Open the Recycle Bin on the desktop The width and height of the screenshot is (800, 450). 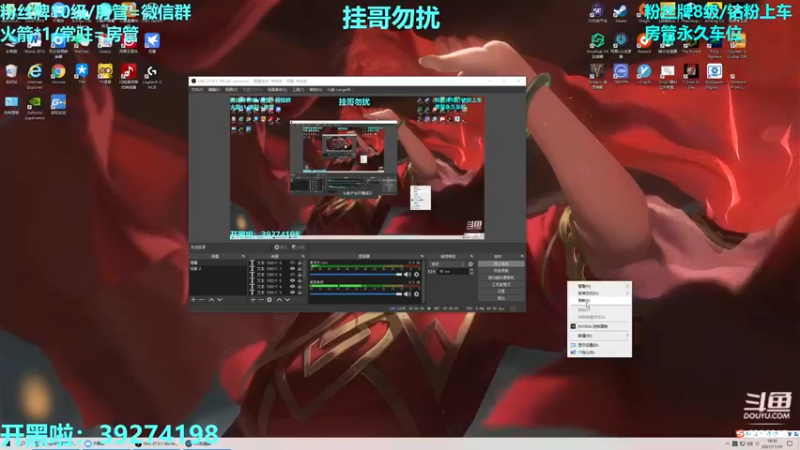[x=11, y=74]
